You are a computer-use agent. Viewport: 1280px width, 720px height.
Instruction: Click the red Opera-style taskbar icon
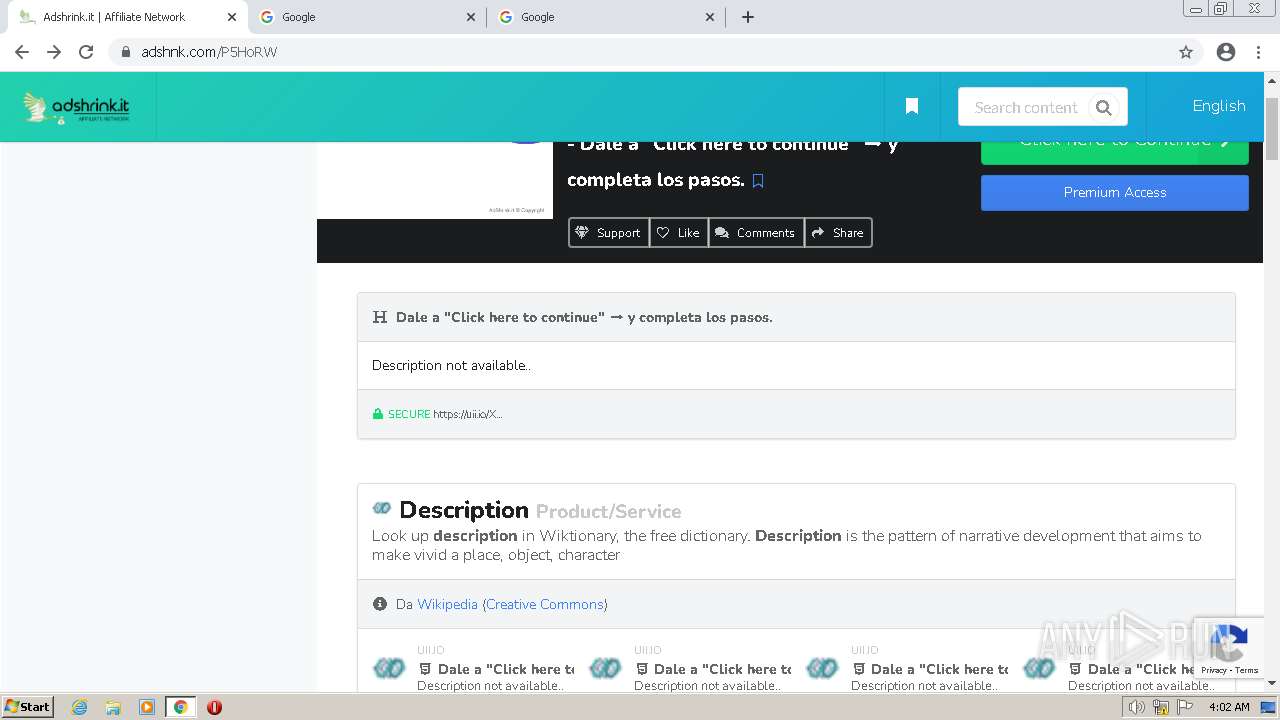pyautogui.click(x=214, y=707)
